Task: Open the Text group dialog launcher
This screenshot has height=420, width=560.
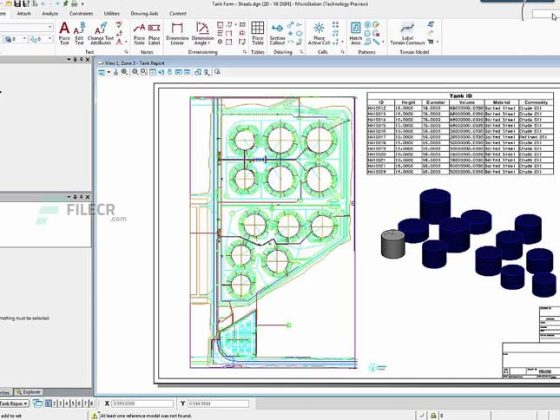Action: (x=126, y=52)
